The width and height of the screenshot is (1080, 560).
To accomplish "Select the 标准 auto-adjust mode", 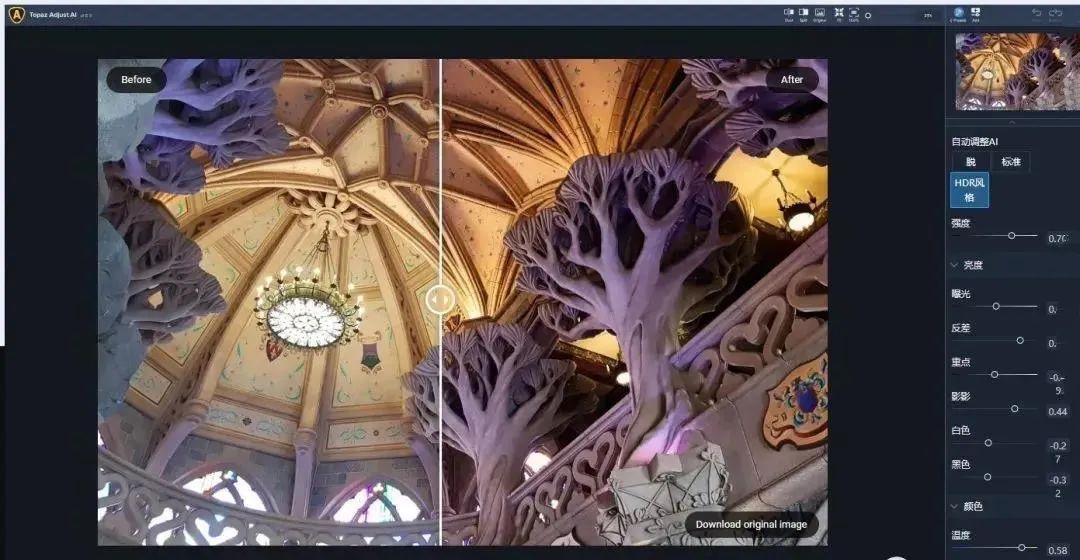I will (1010, 162).
